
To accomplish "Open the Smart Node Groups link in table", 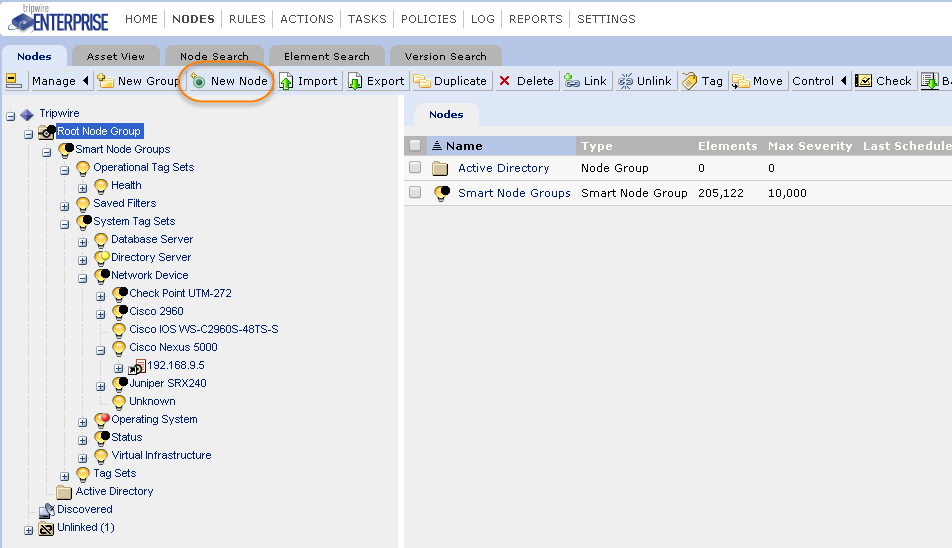I will pyautogui.click(x=514, y=193).
